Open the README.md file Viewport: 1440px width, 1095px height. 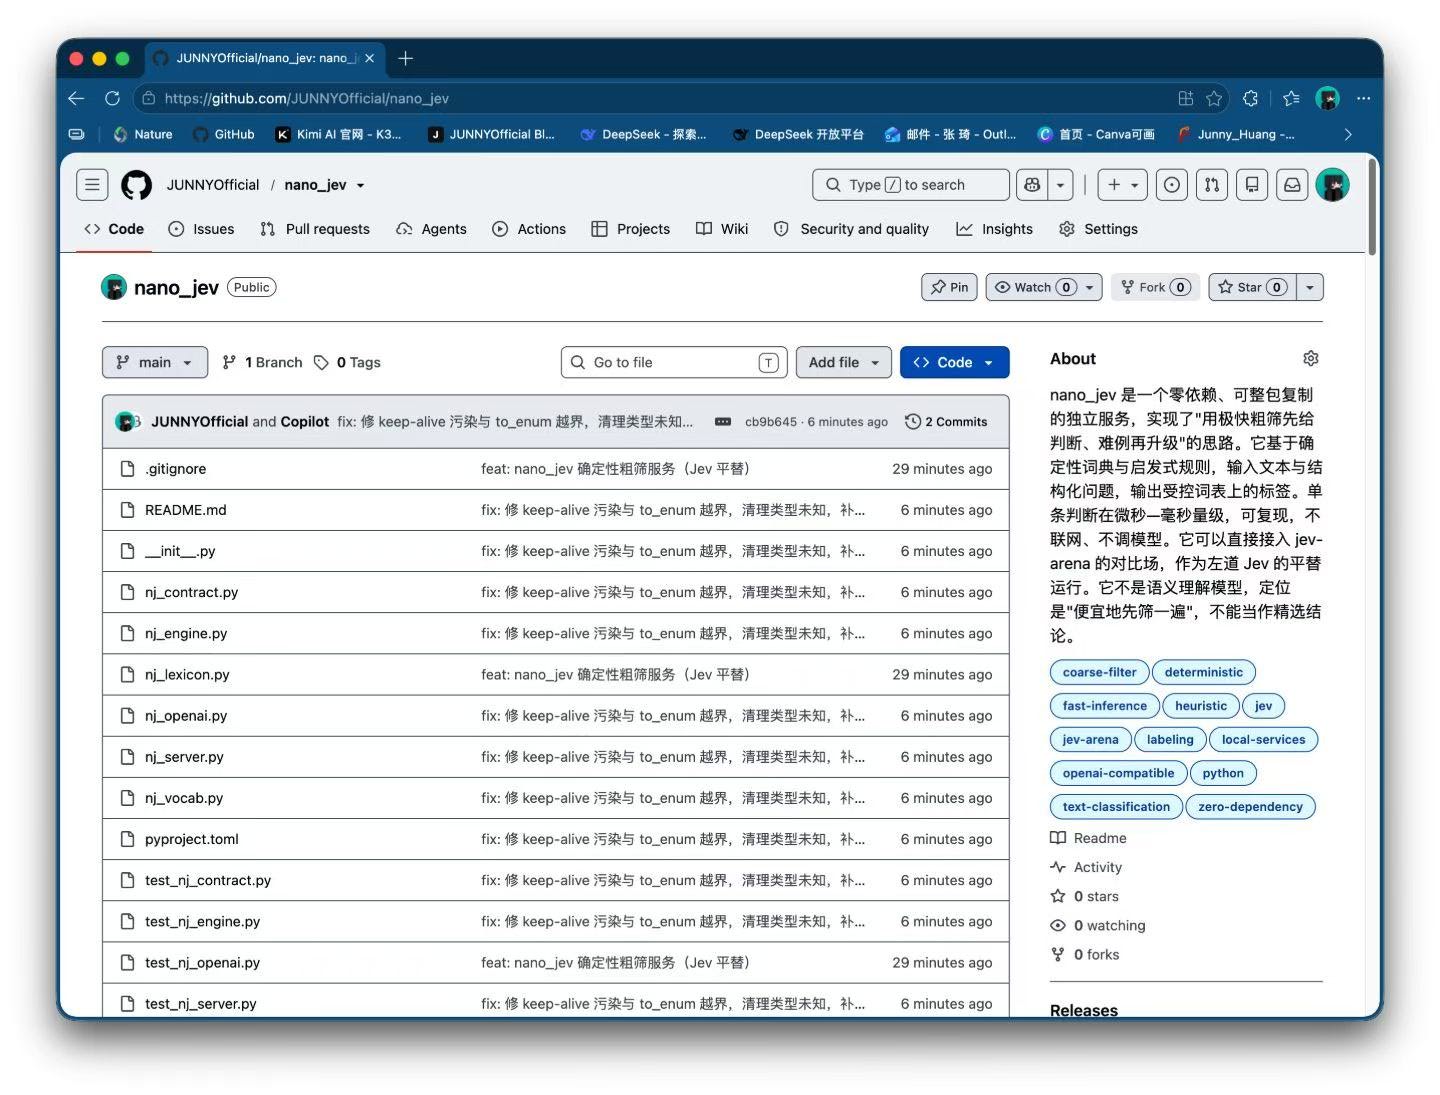(186, 510)
